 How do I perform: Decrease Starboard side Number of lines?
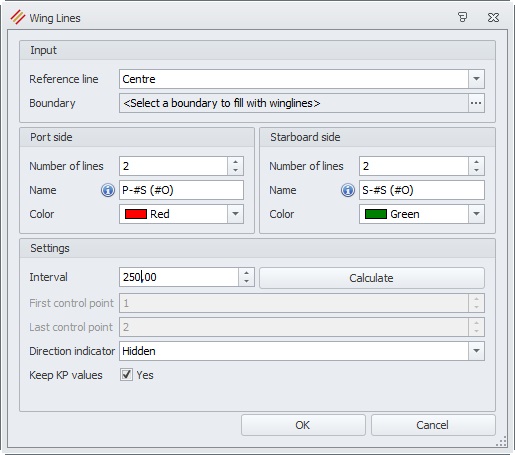476,170
